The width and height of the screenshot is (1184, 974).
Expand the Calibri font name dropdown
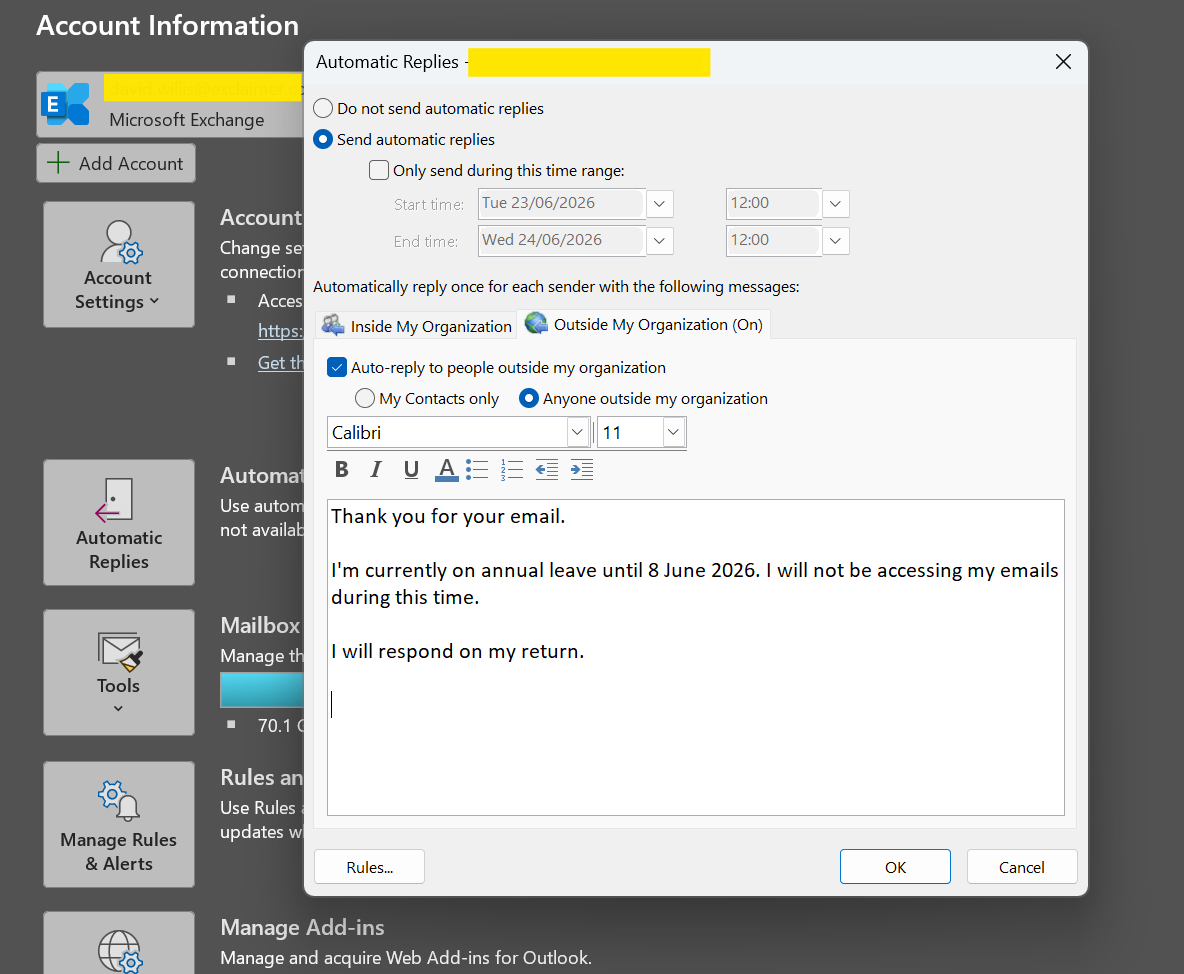tap(578, 432)
